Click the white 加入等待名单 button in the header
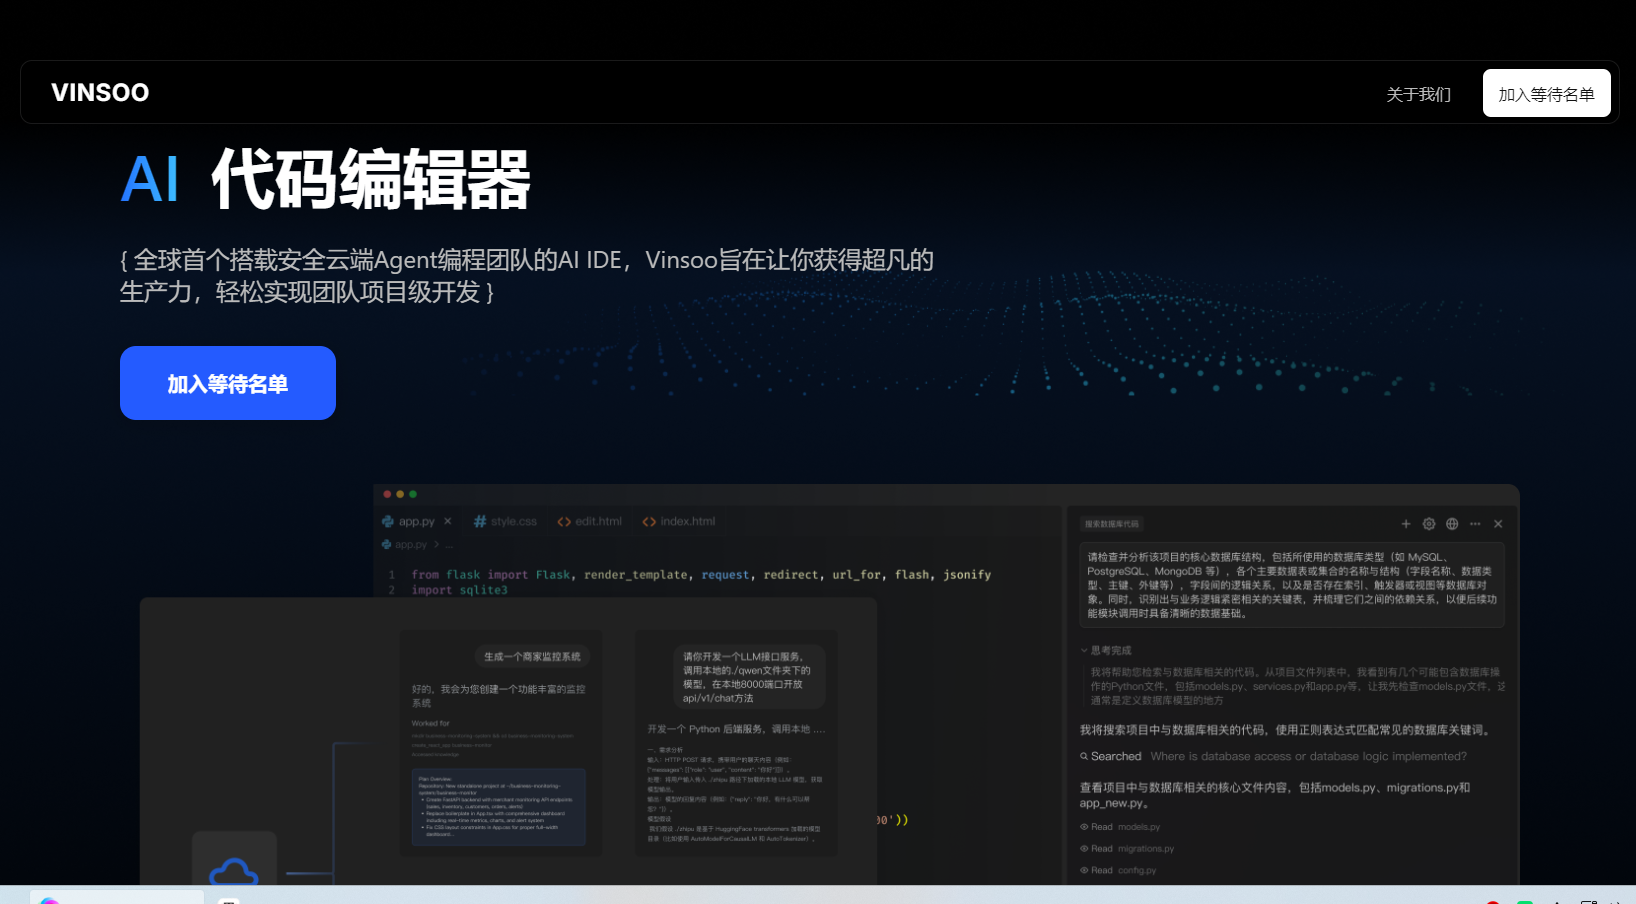This screenshot has height=904, width=1636. click(x=1546, y=93)
